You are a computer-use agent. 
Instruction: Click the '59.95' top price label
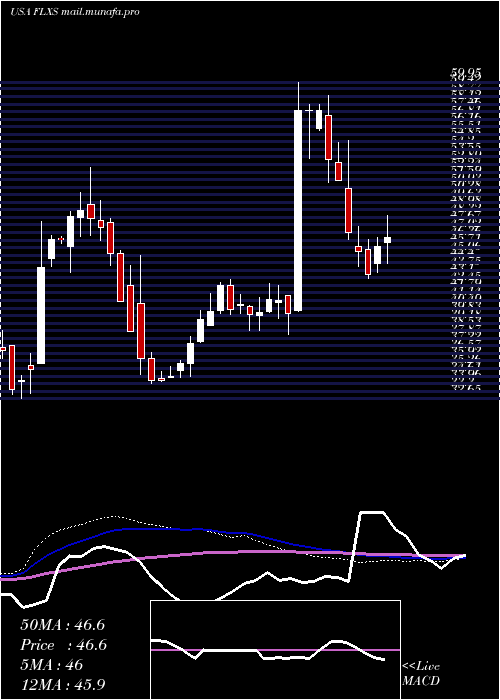(x=465, y=74)
